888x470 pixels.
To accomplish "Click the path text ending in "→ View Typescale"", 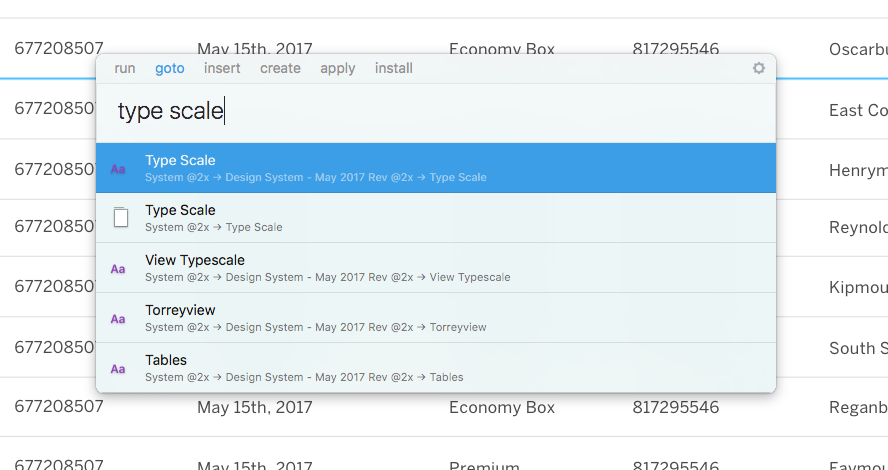I will pos(327,277).
